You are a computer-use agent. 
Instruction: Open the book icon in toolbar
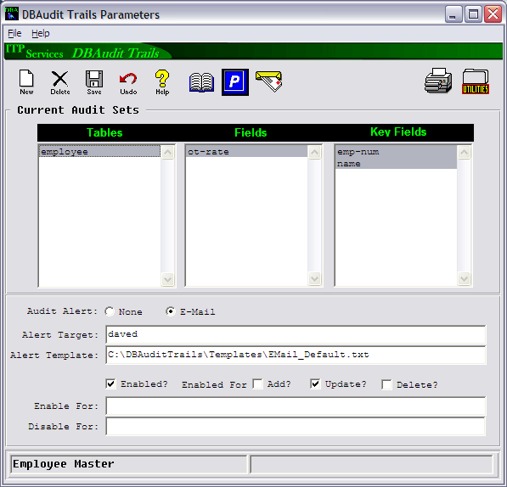coord(201,82)
